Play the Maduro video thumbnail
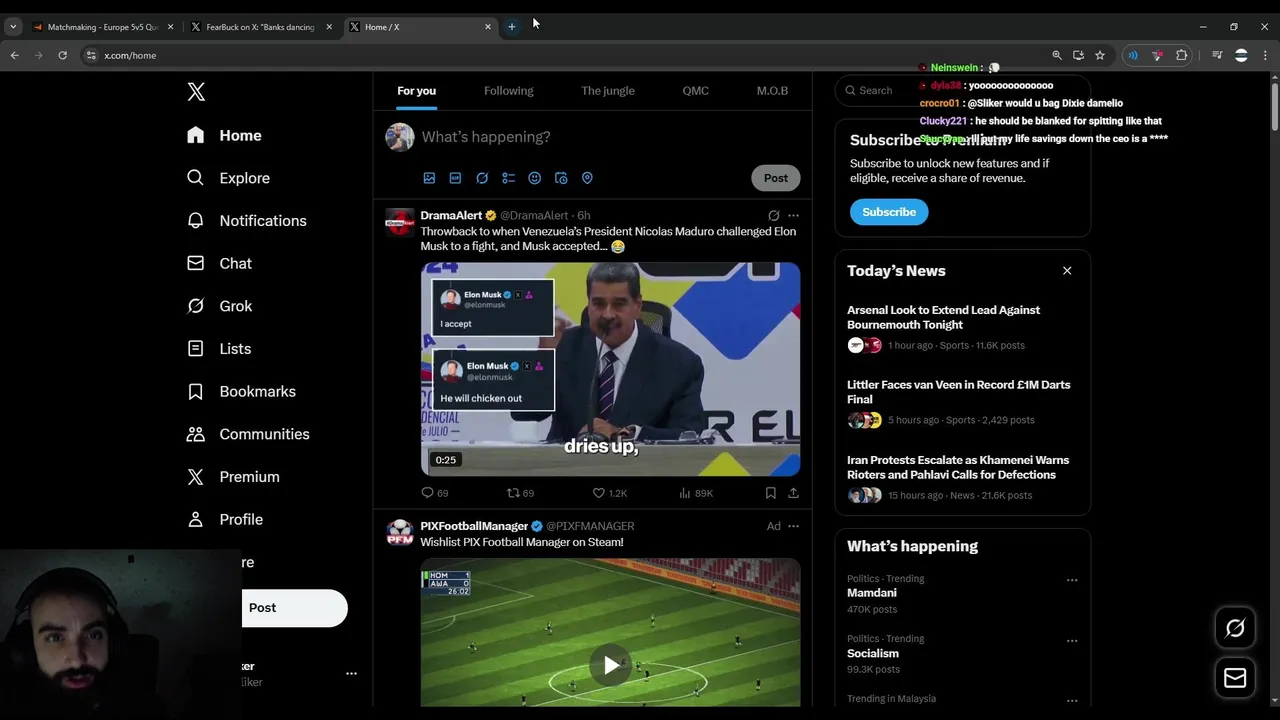This screenshot has height=720, width=1280. point(610,369)
